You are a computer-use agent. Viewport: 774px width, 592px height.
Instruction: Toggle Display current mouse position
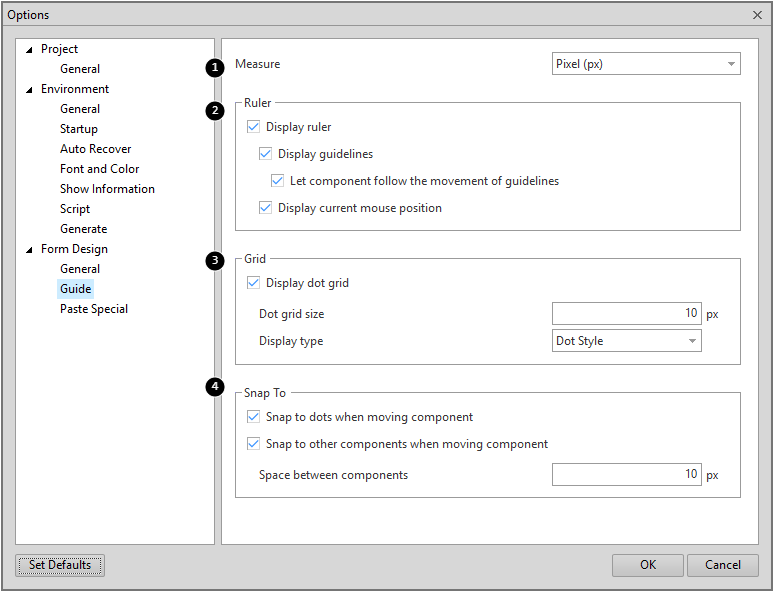pyautogui.click(x=265, y=208)
